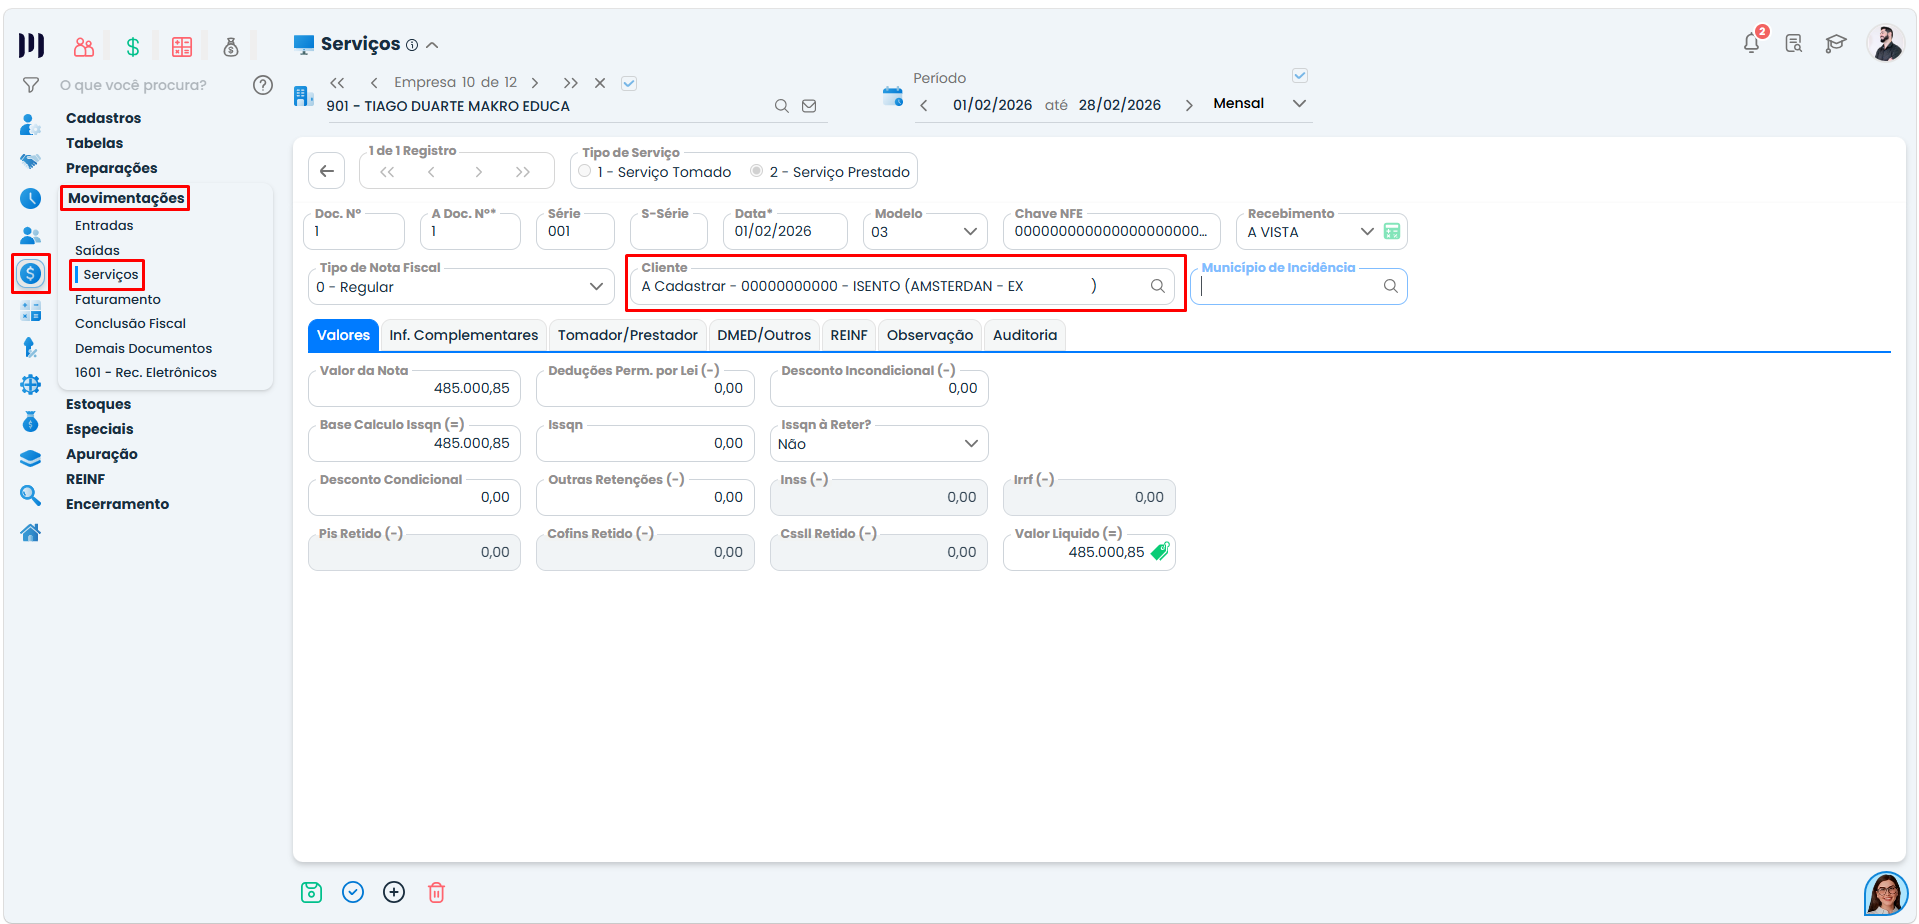
Task: Select the two-people sidebar icon
Action: coord(30,236)
